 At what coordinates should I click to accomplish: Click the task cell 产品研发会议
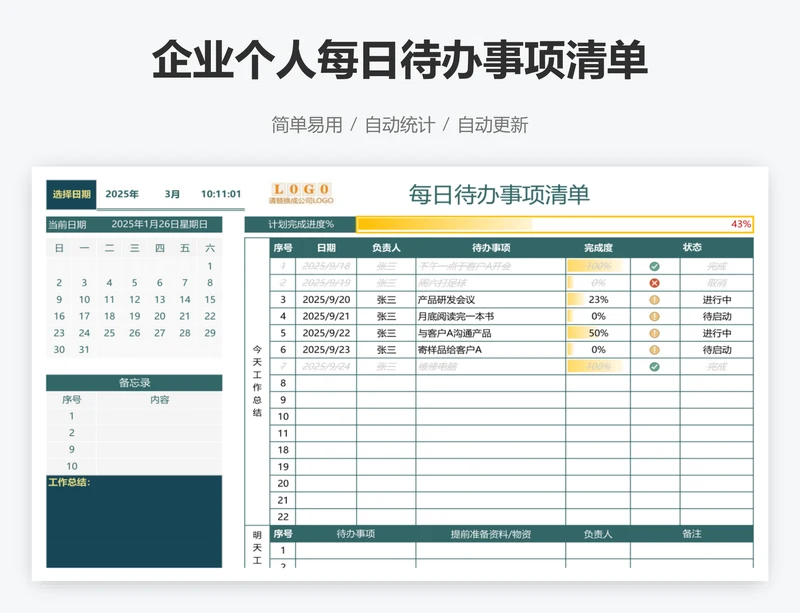[491, 300]
